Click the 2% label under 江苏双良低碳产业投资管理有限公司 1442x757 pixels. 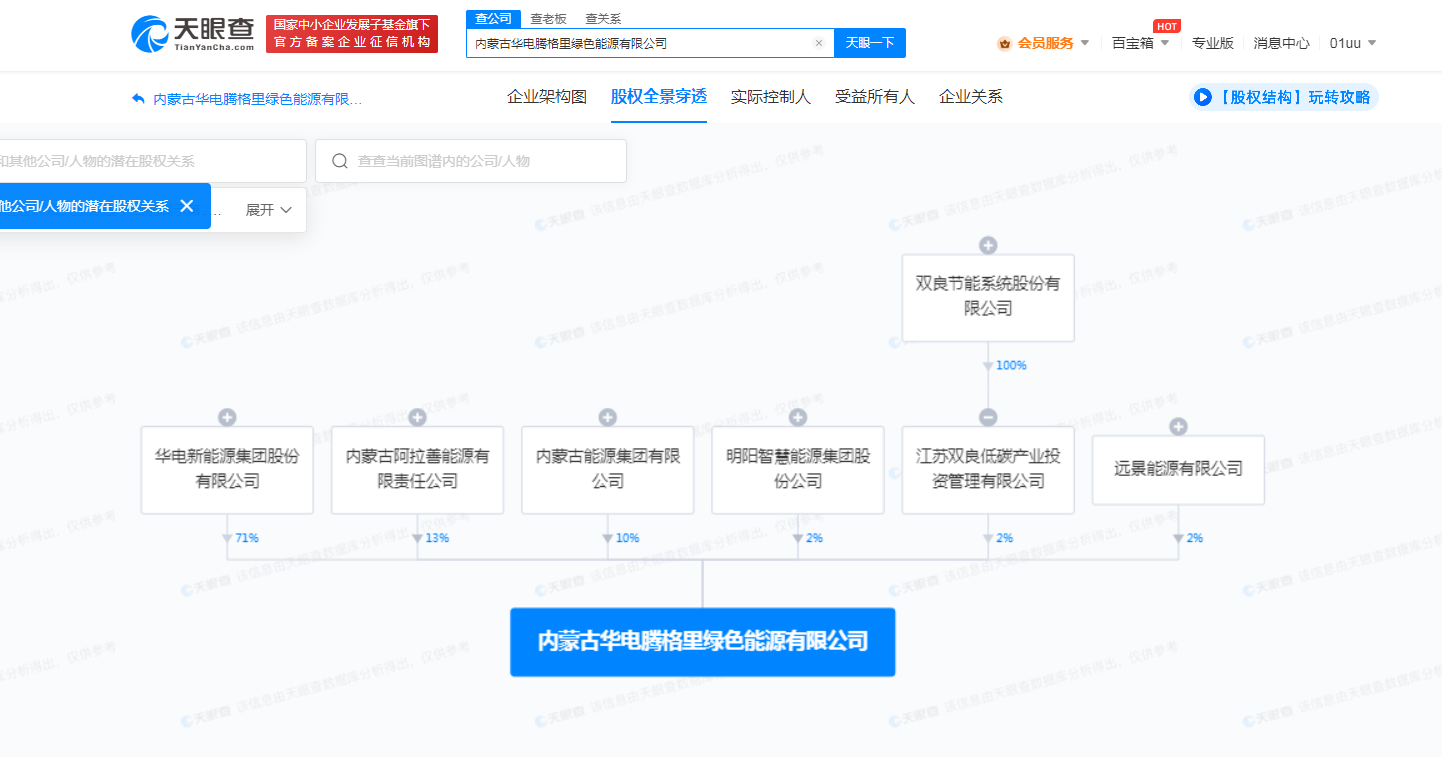click(x=1005, y=538)
